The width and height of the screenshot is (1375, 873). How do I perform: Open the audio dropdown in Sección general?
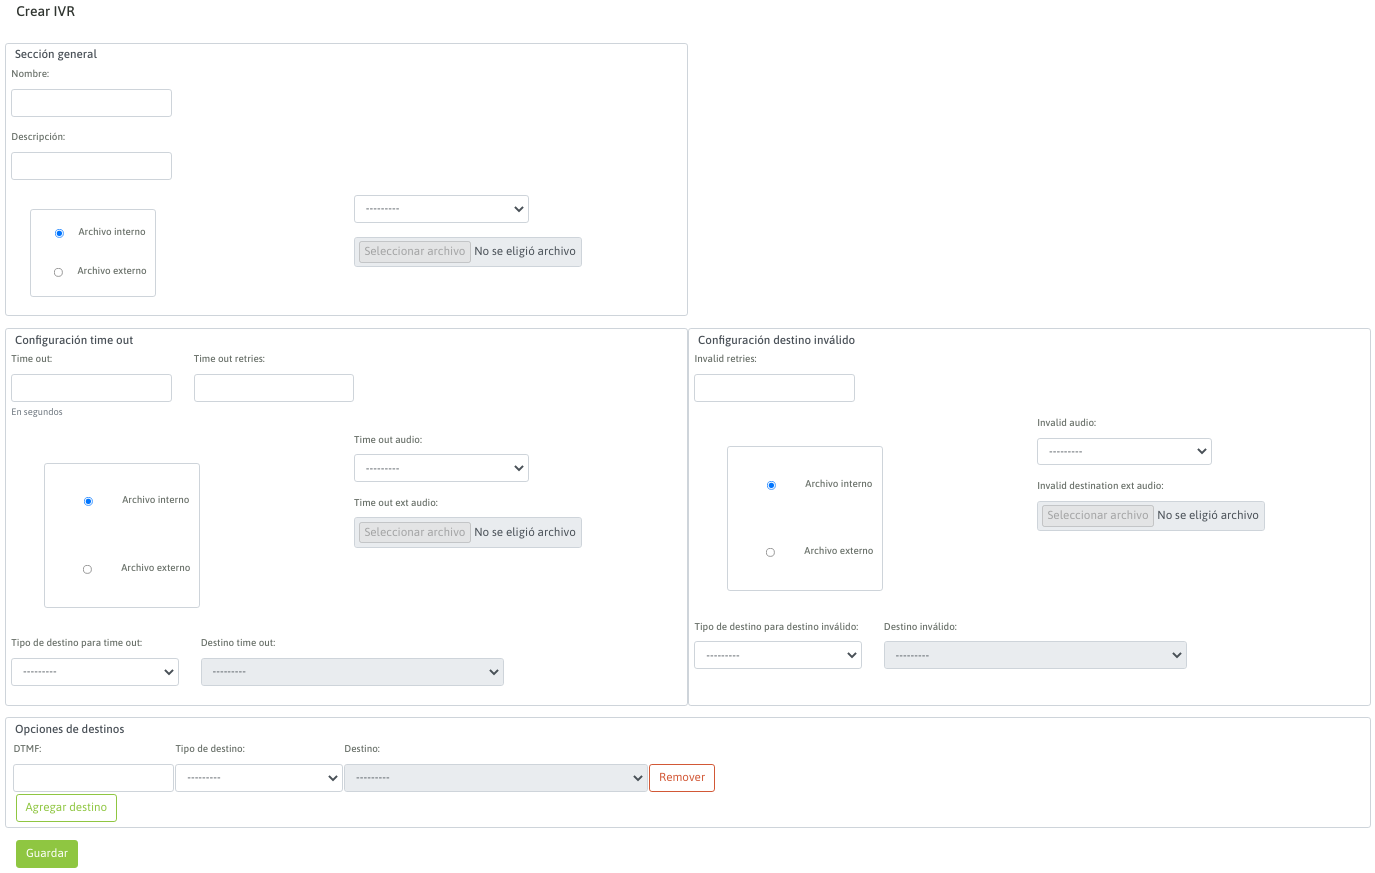[441, 209]
